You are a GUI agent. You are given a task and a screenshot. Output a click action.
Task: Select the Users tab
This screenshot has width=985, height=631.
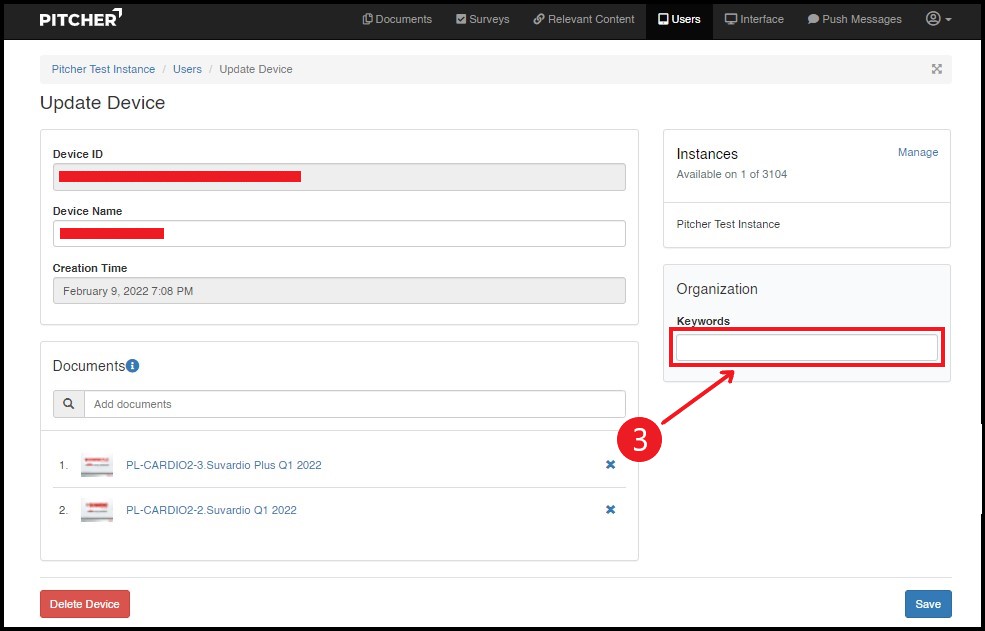click(x=679, y=19)
